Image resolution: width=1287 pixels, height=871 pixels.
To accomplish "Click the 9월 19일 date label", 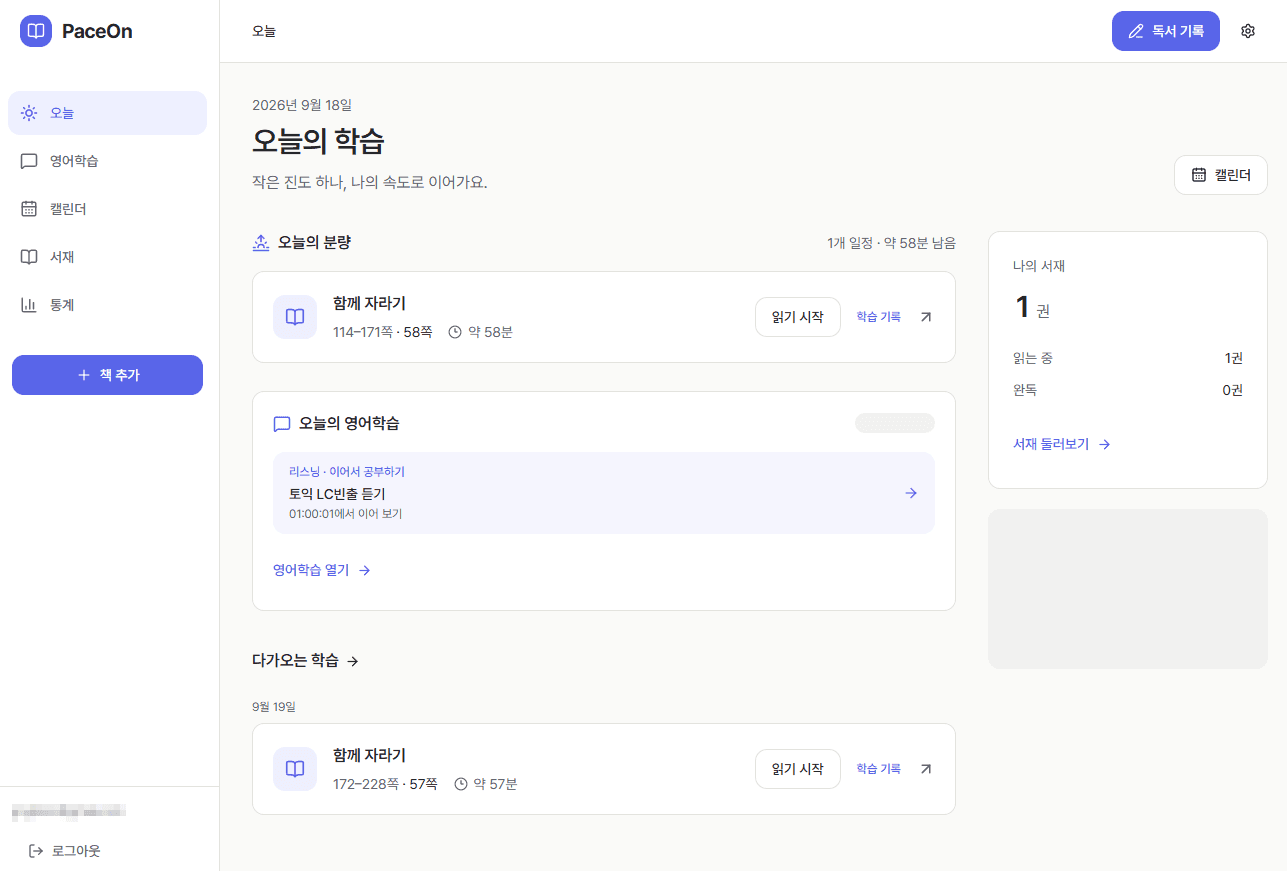I will pos(274,706).
